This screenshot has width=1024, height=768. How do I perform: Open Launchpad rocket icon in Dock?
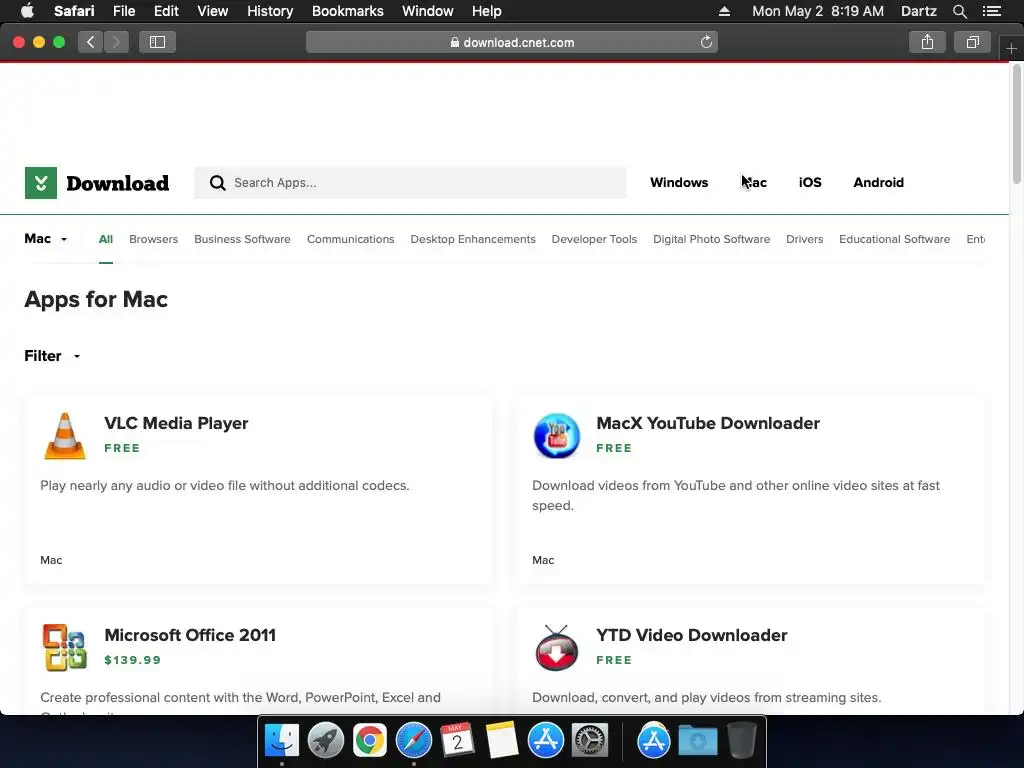pos(326,741)
